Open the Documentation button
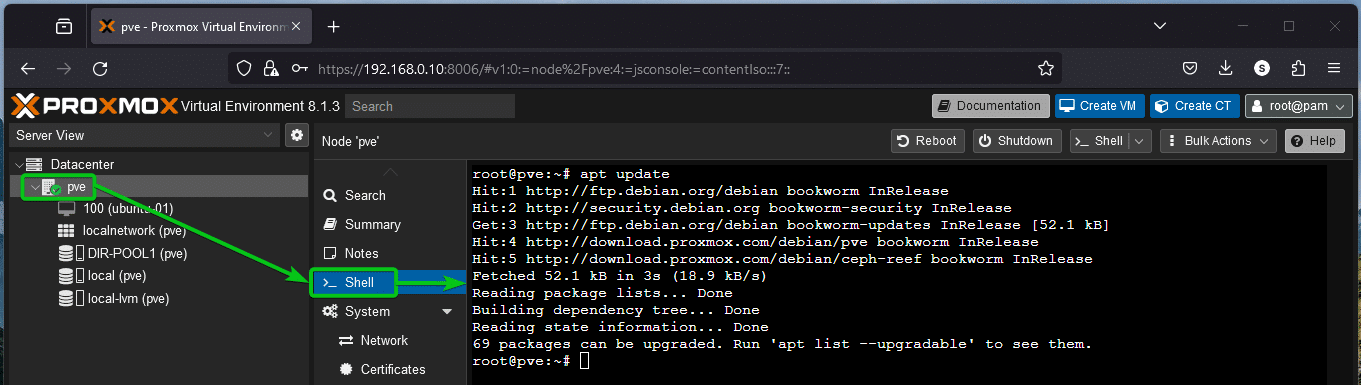This screenshot has height=385, width=1361. tap(991, 106)
